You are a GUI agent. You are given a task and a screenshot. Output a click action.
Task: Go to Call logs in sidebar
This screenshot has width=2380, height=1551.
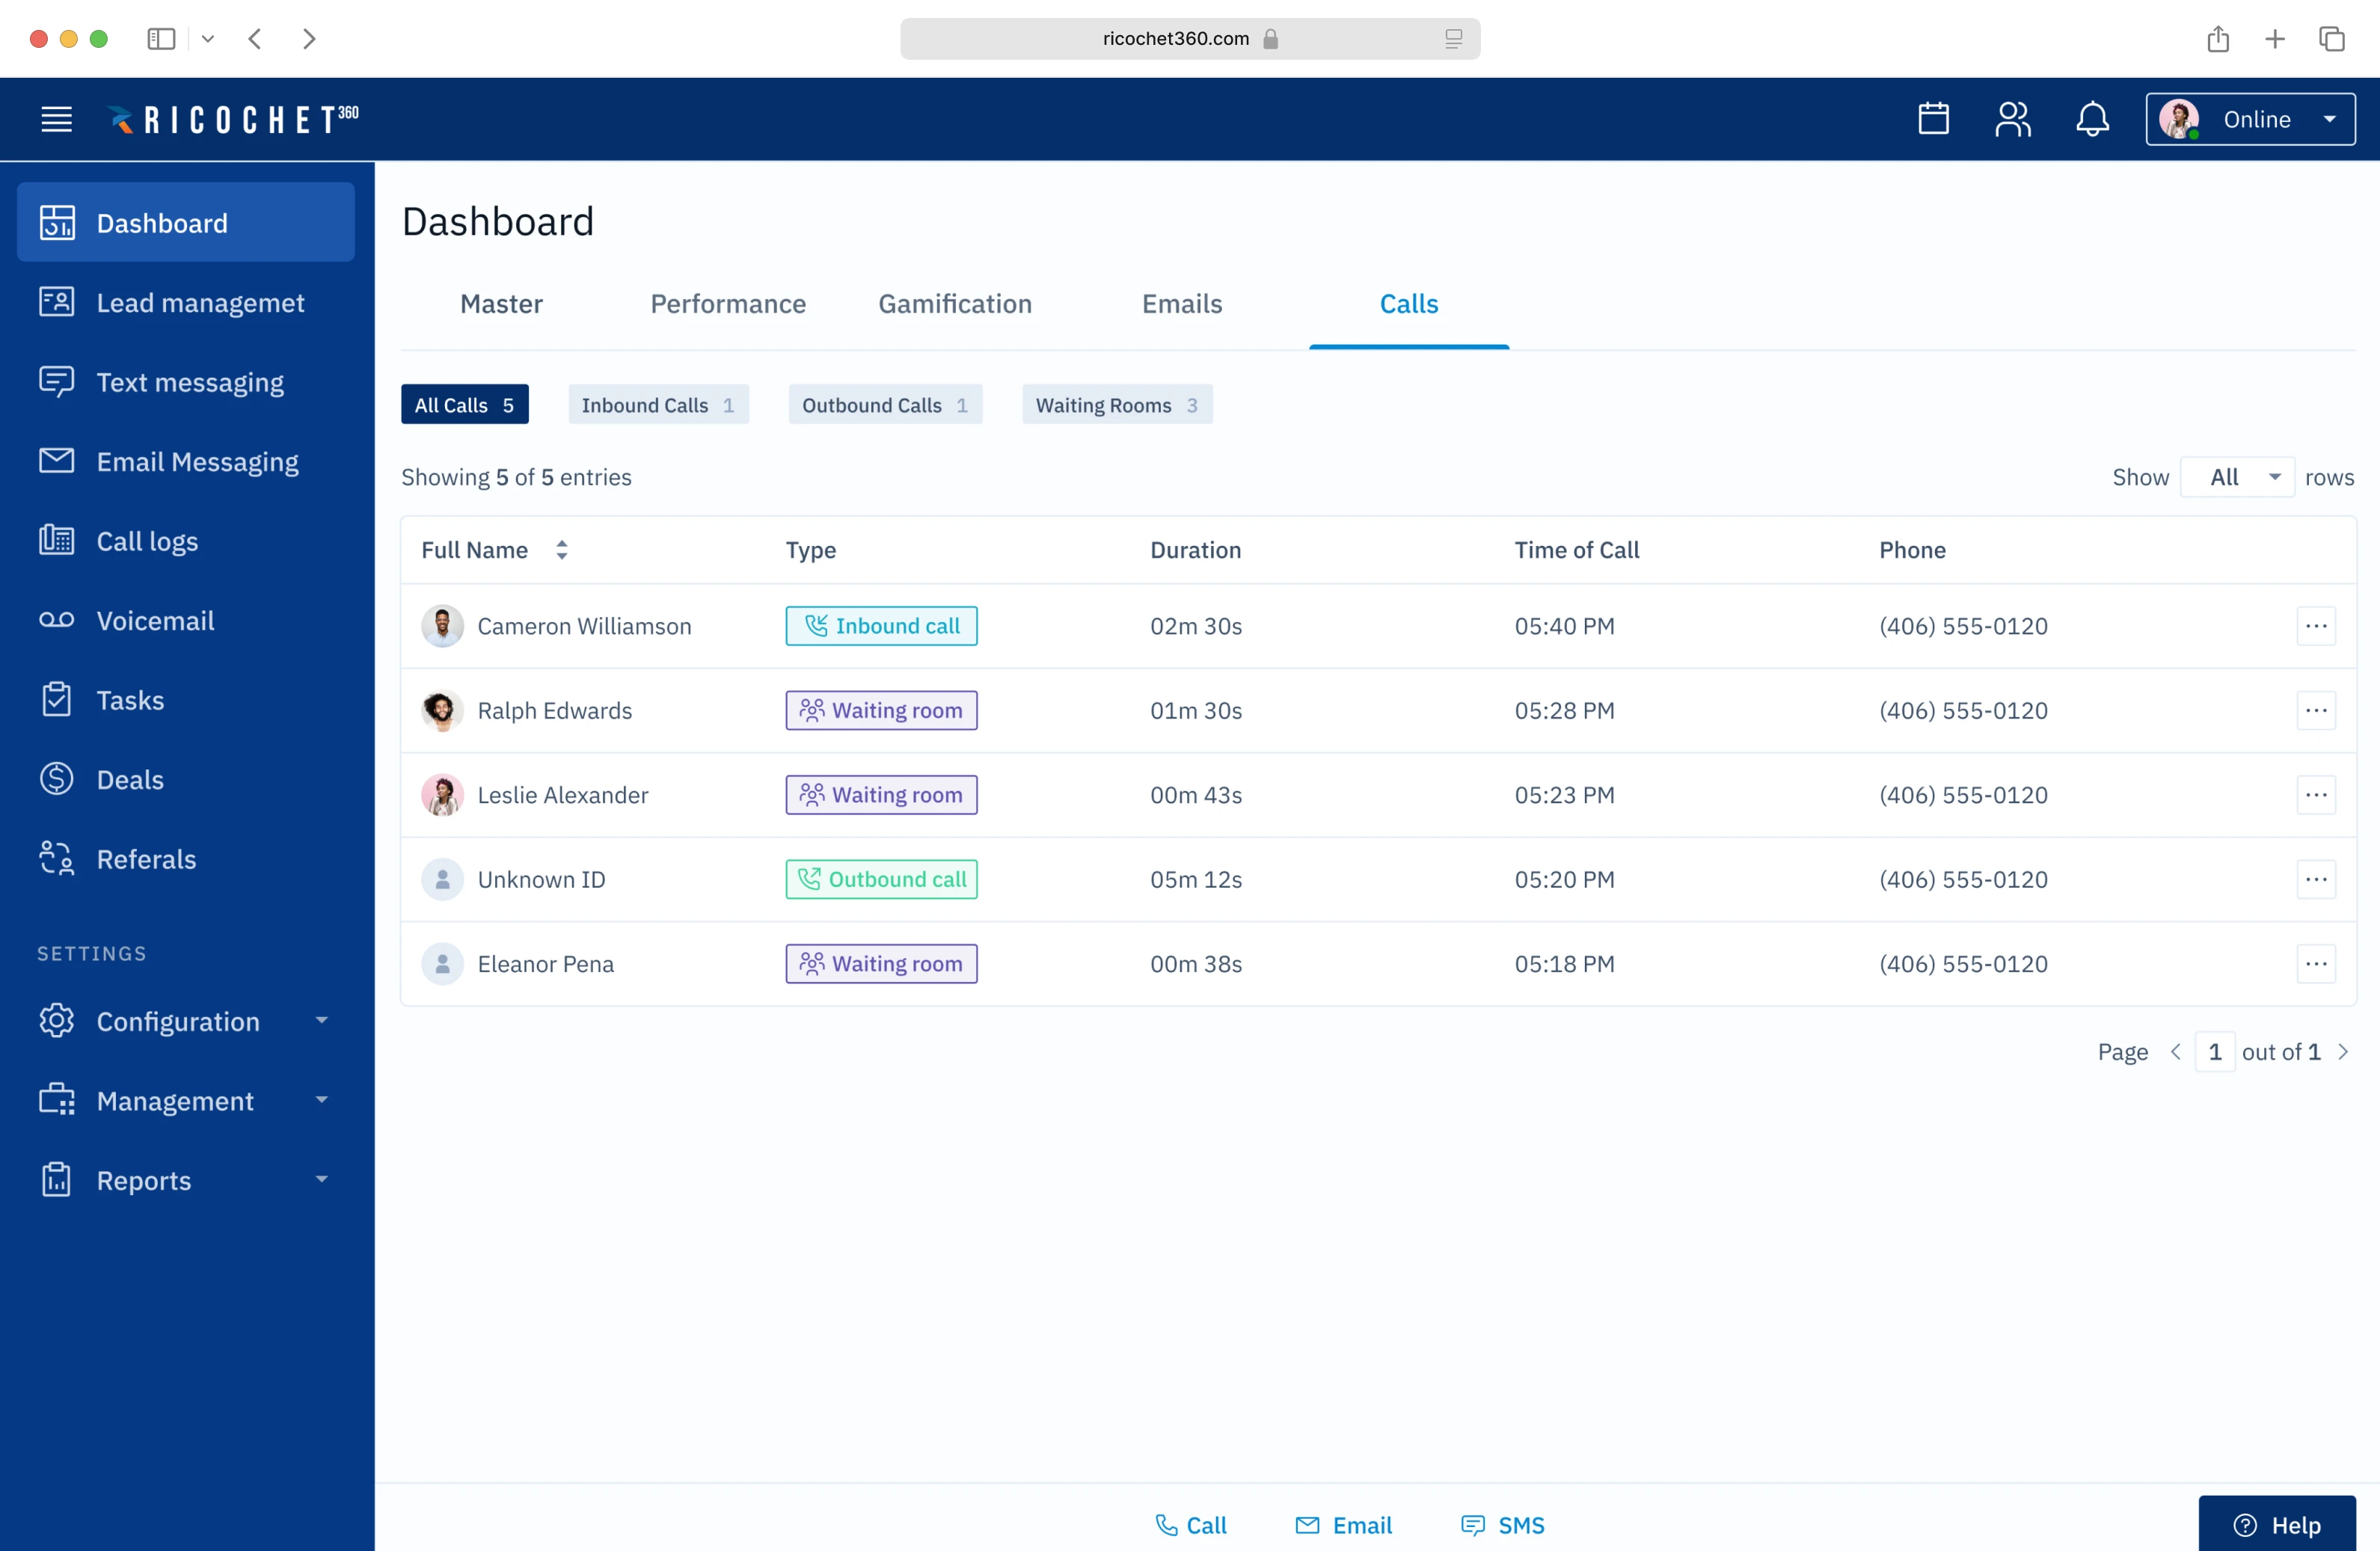[146, 541]
